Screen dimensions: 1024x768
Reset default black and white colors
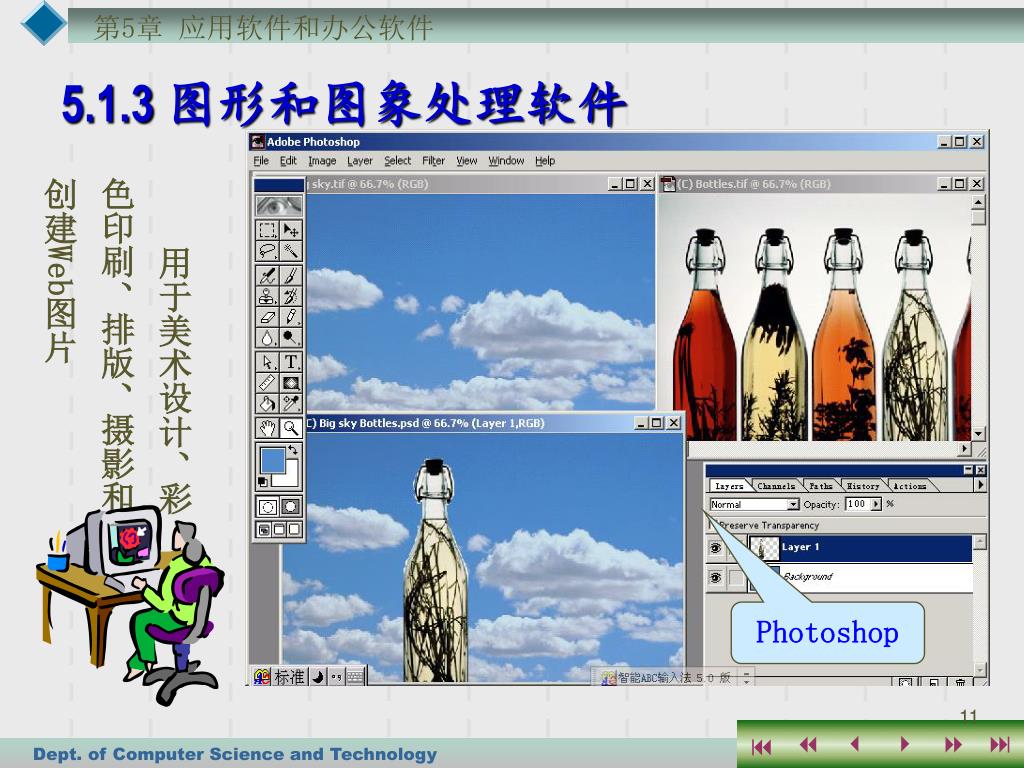pyautogui.click(x=263, y=482)
